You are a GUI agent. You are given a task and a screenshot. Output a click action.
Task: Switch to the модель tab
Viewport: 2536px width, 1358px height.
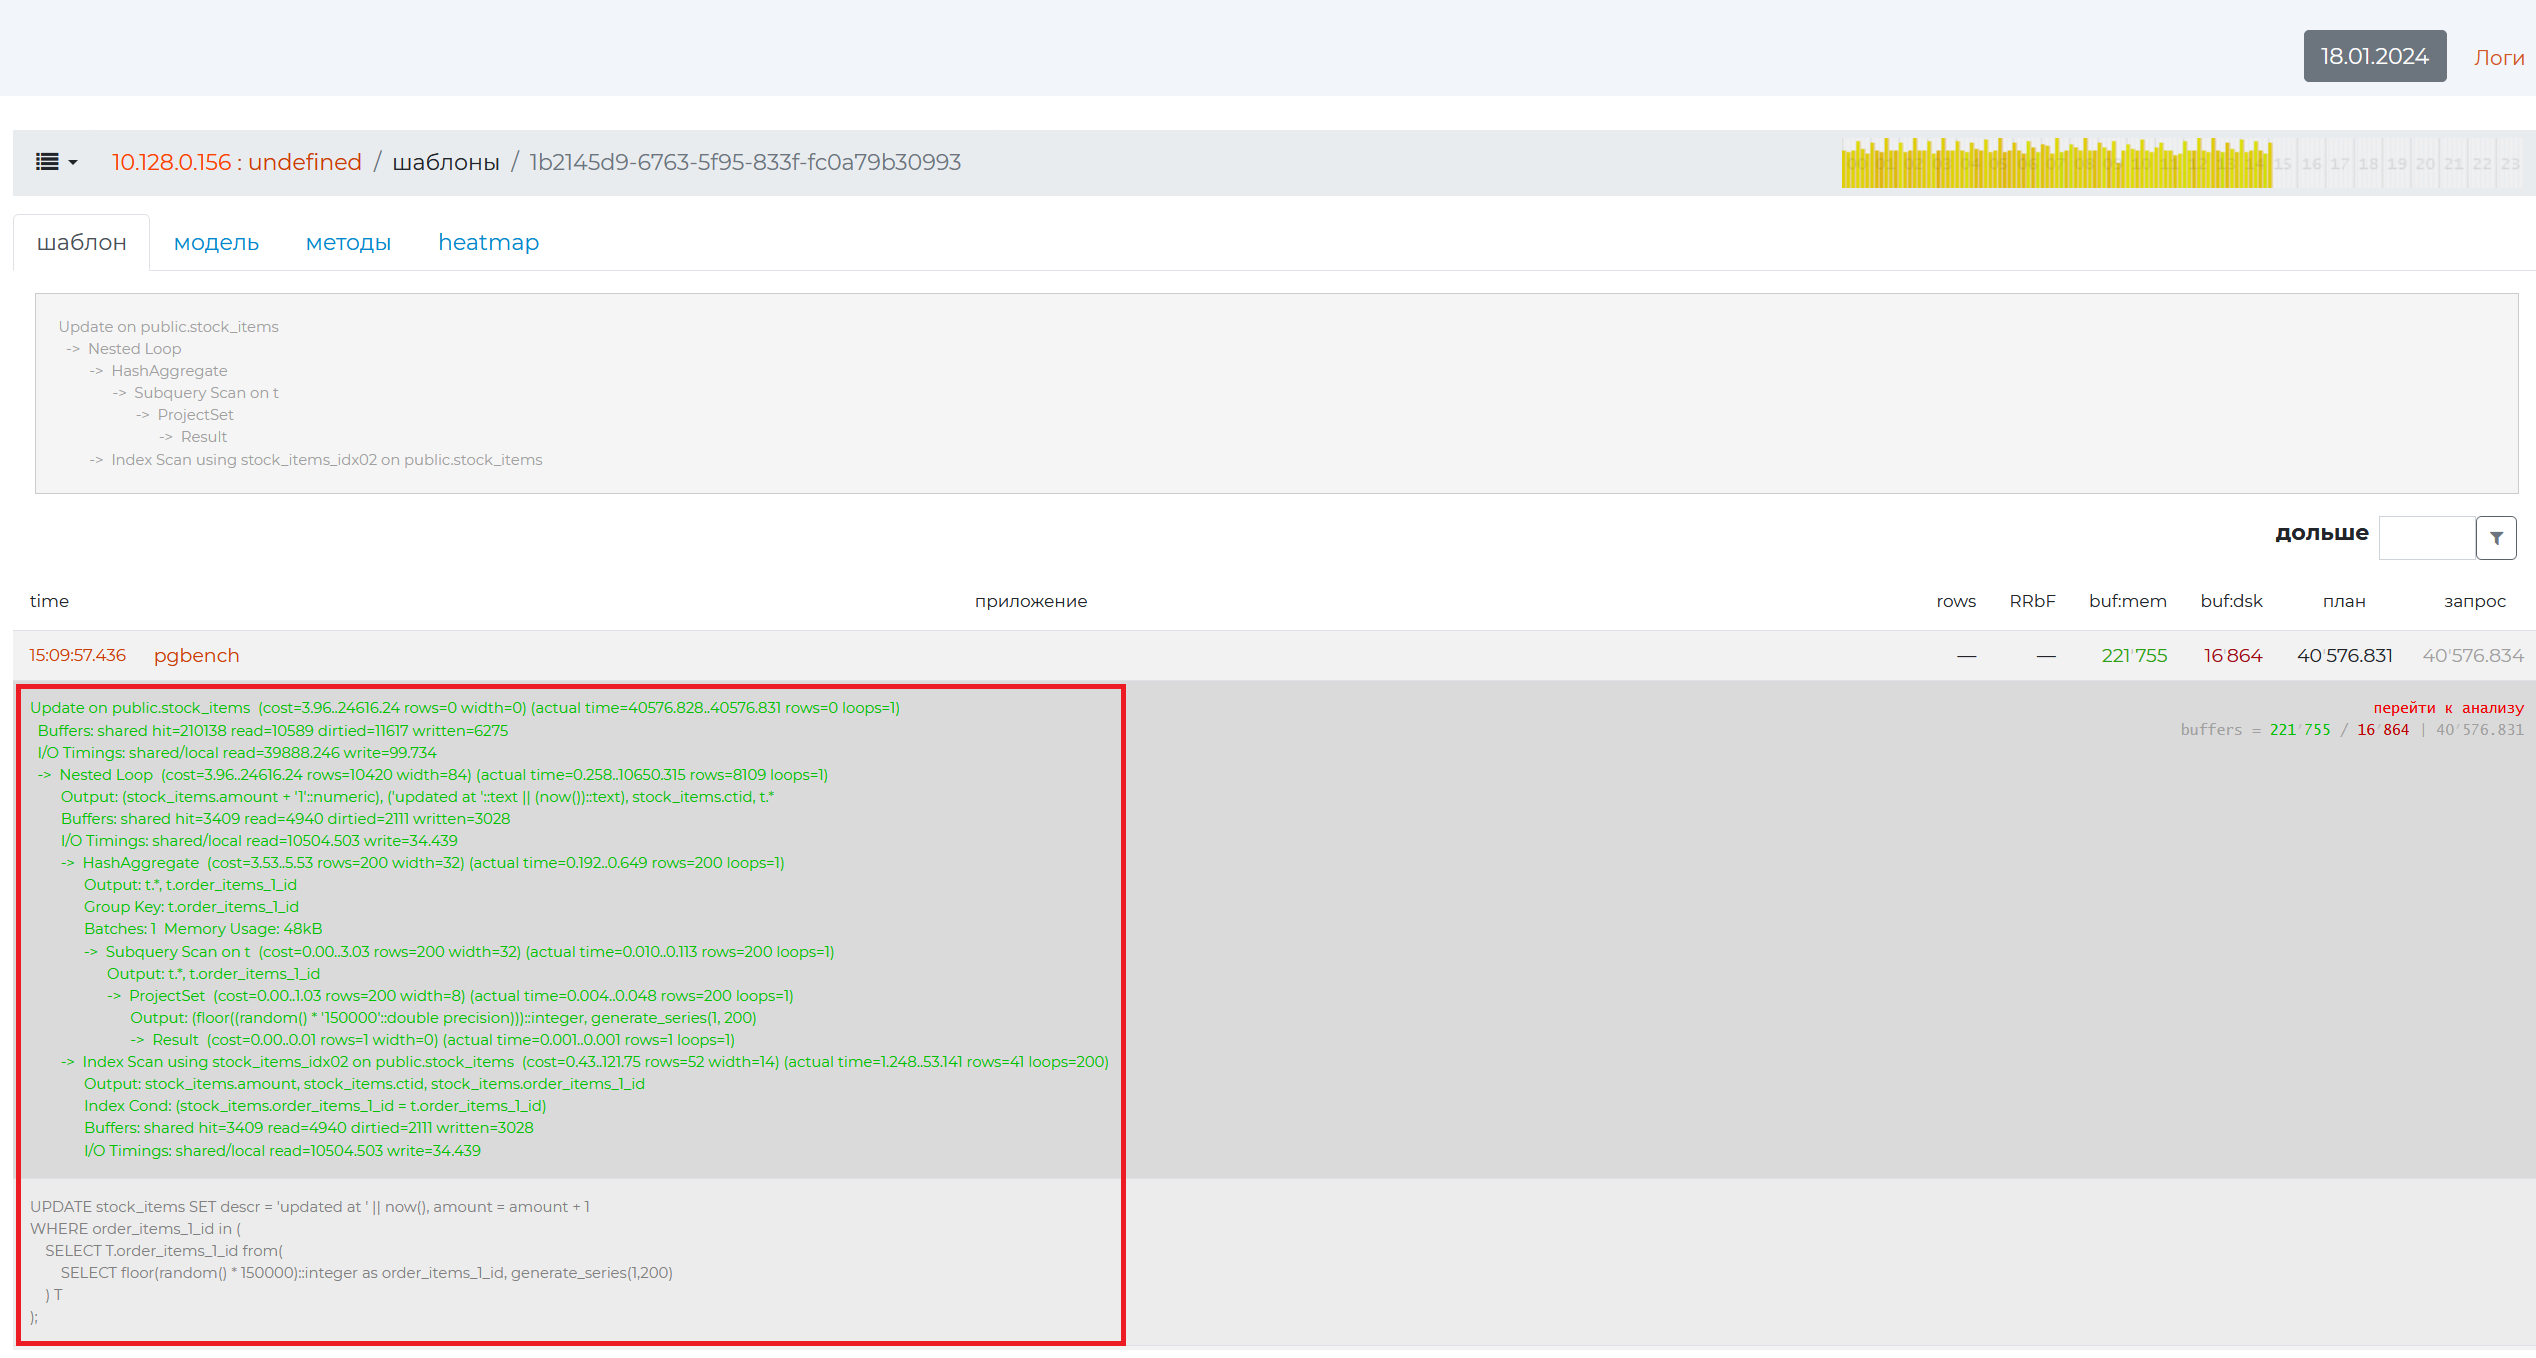tap(216, 243)
